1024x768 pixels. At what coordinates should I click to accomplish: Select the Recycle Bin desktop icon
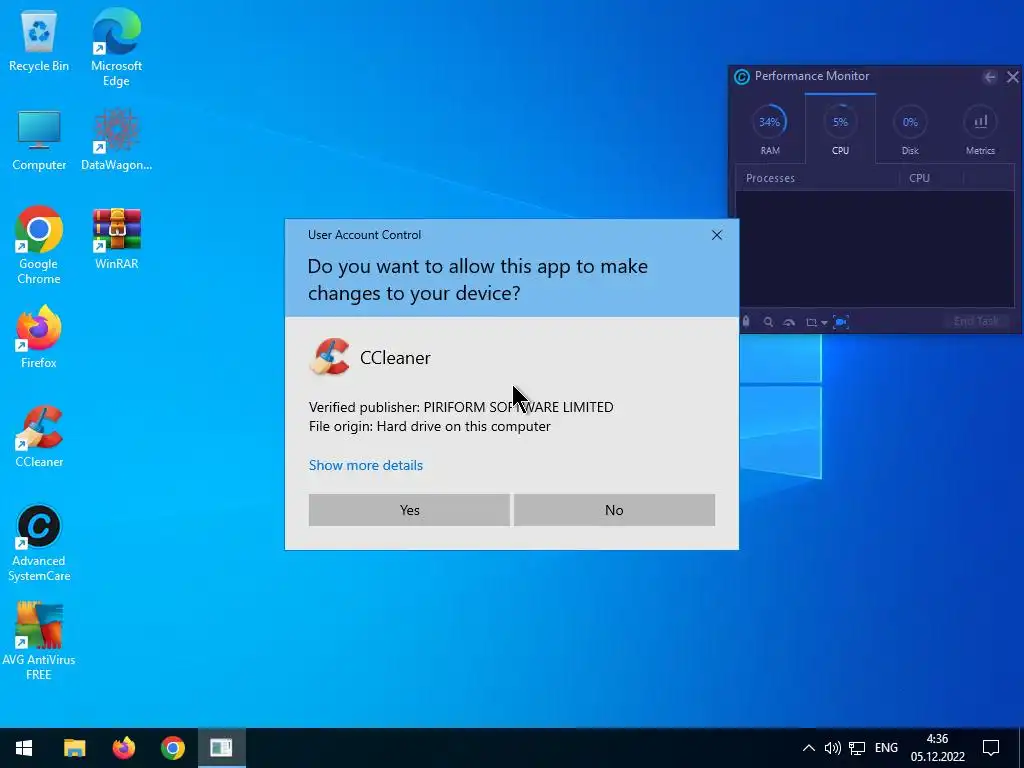39,42
